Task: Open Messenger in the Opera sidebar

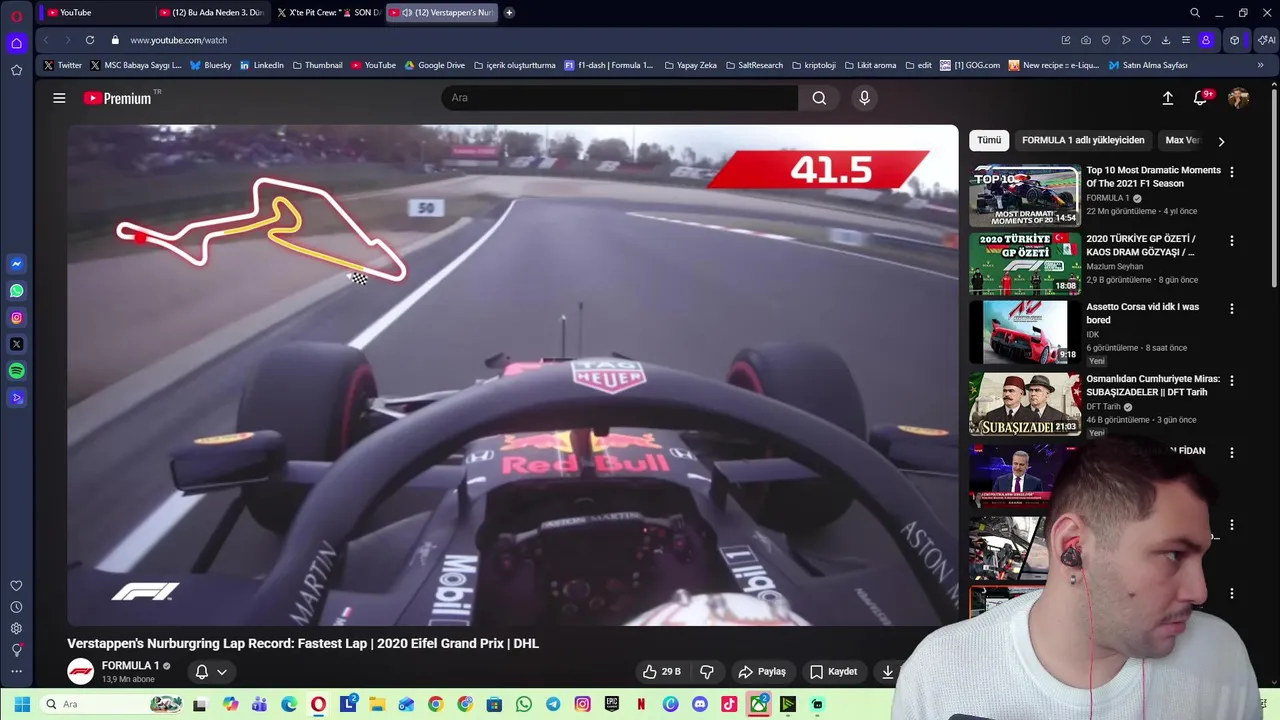Action: click(16, 264)
